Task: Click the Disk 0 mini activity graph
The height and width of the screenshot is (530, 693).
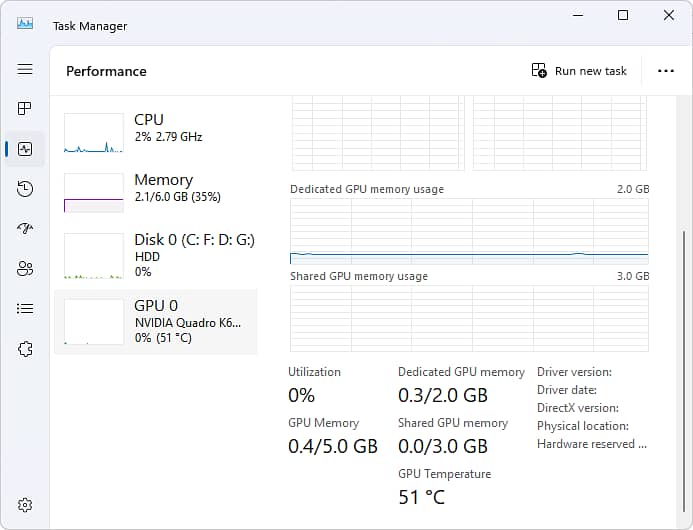Action: [x=94, y=256]
